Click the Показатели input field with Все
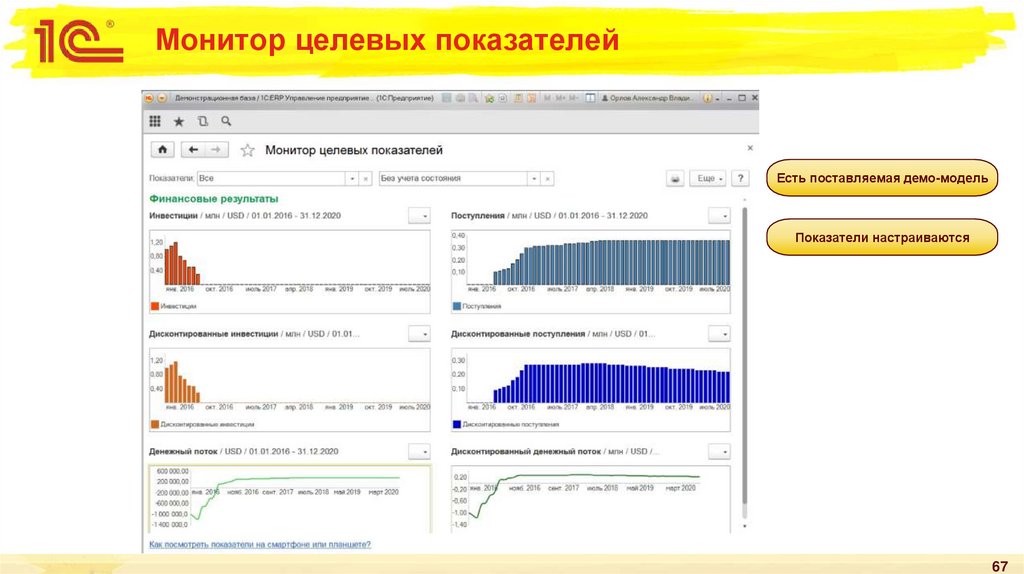1024x574 pixels. (x=271, y=178)
